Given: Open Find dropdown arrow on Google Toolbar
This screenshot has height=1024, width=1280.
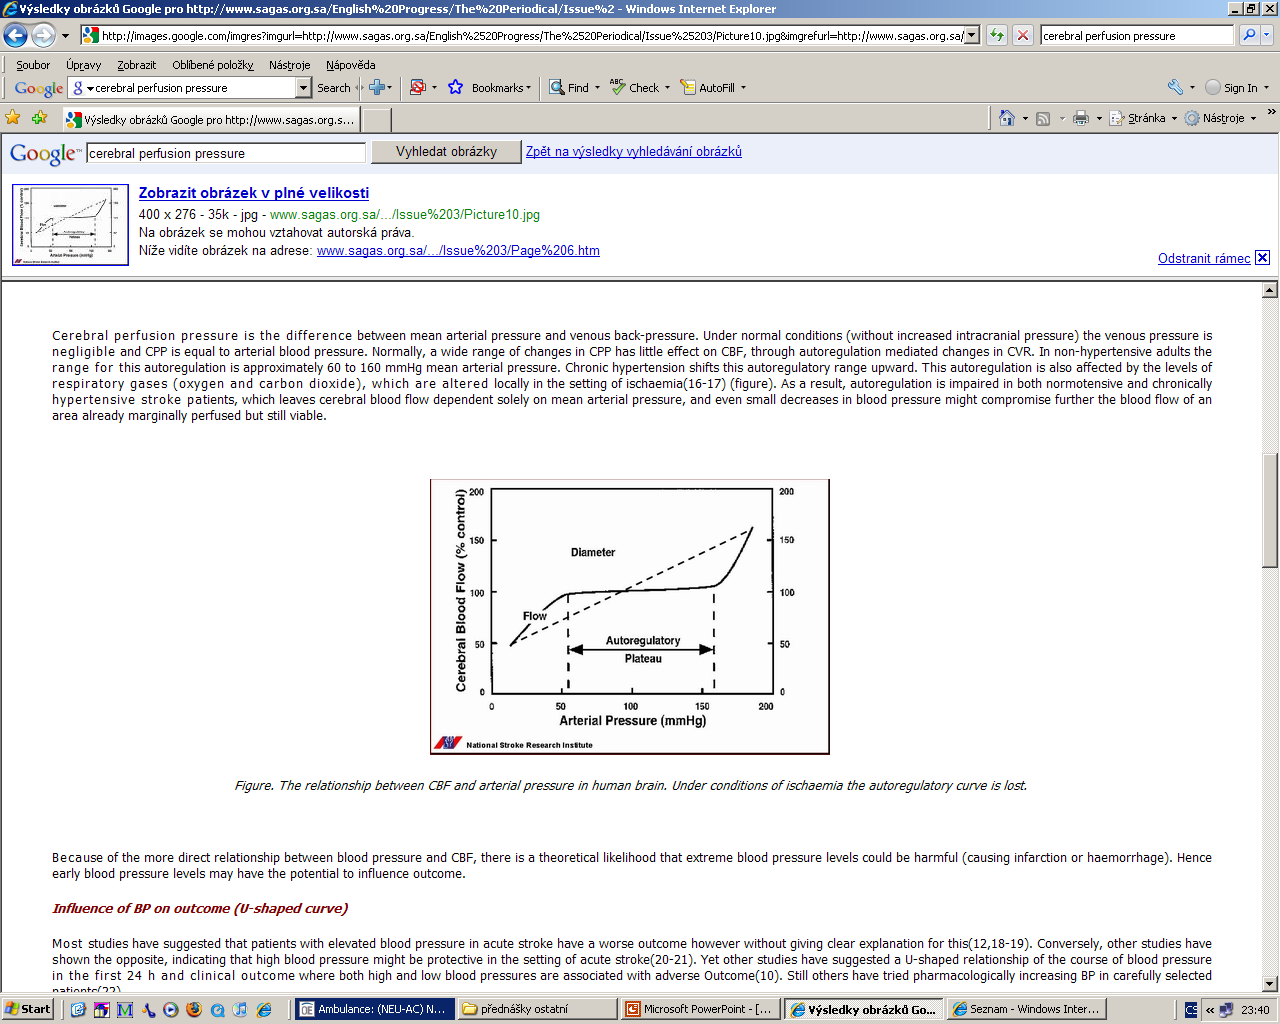Looking at the screenshot, I should 598,88.
